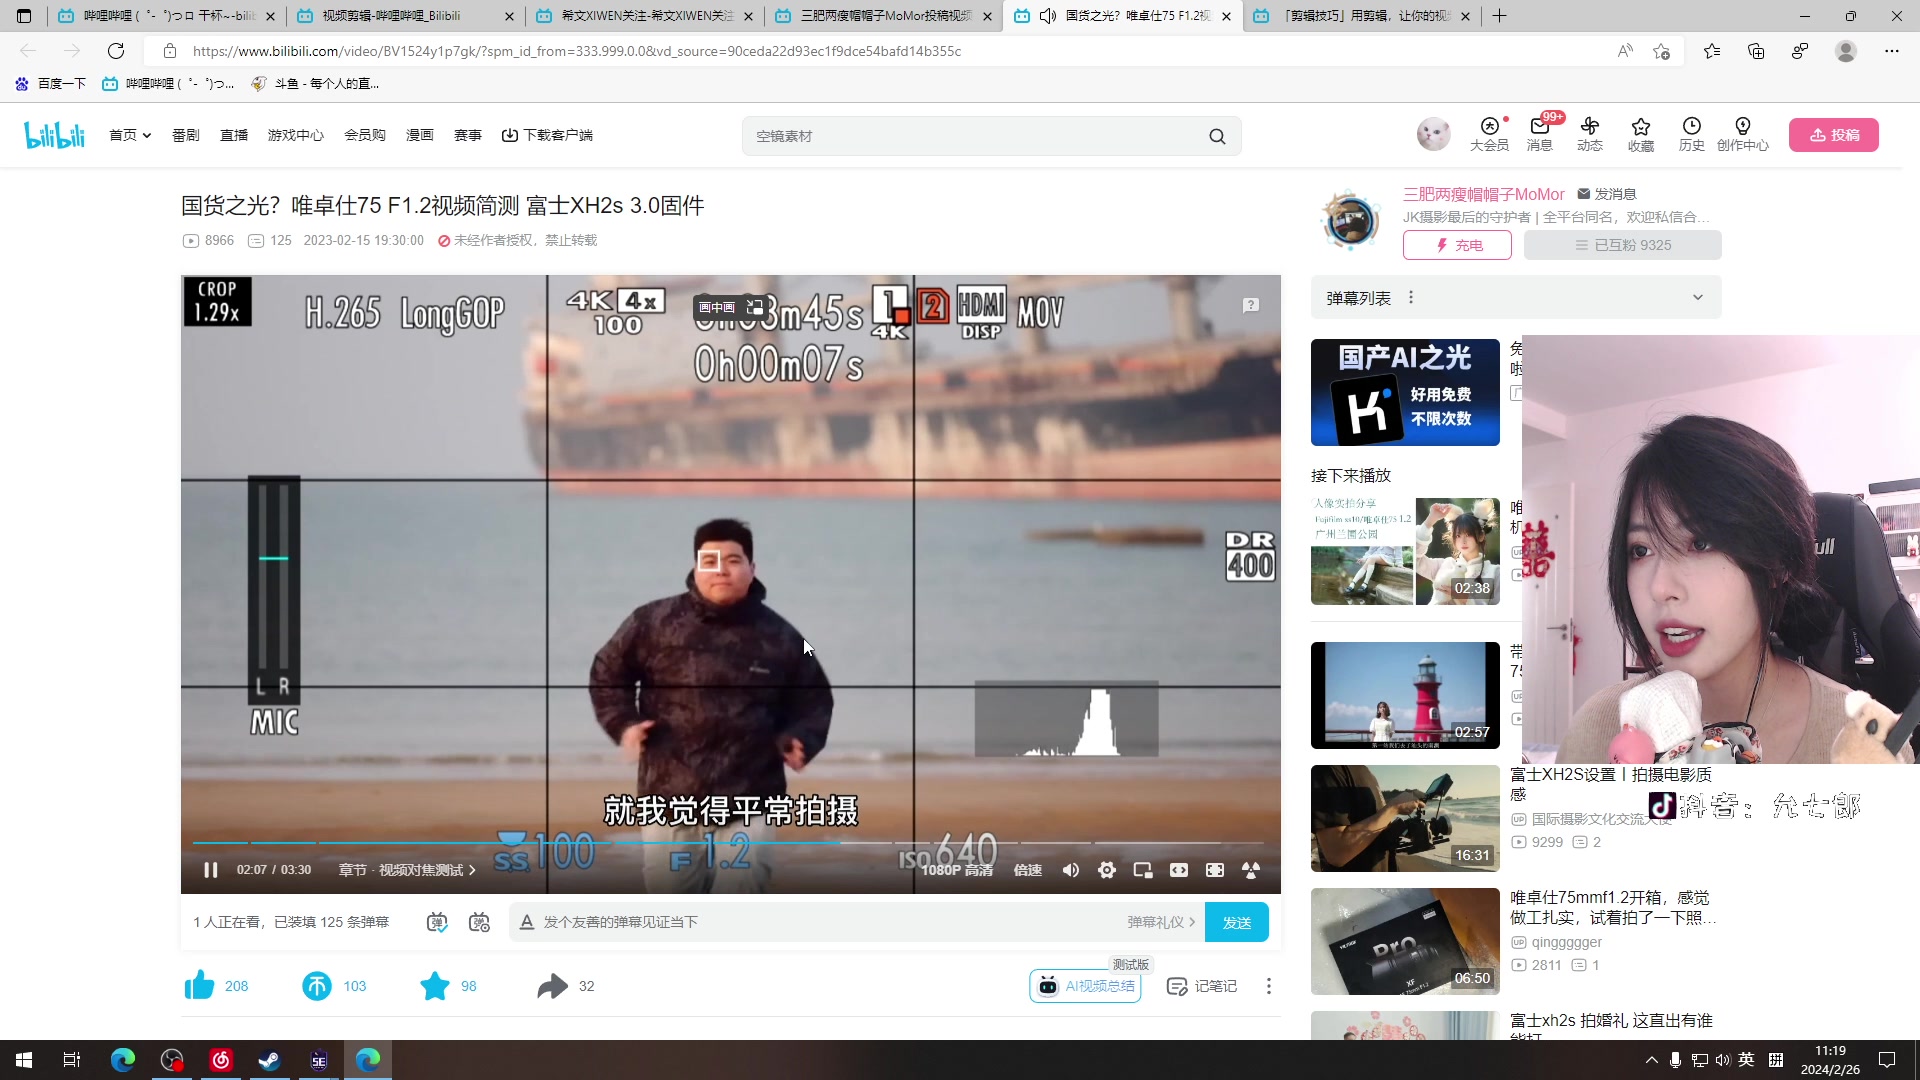Open 番剧 navigation item

click(186, 135)
